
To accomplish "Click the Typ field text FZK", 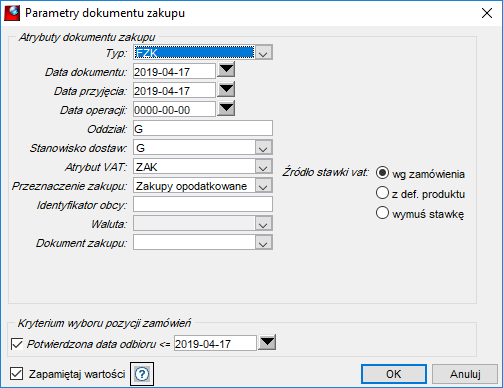I will [146, 53].
